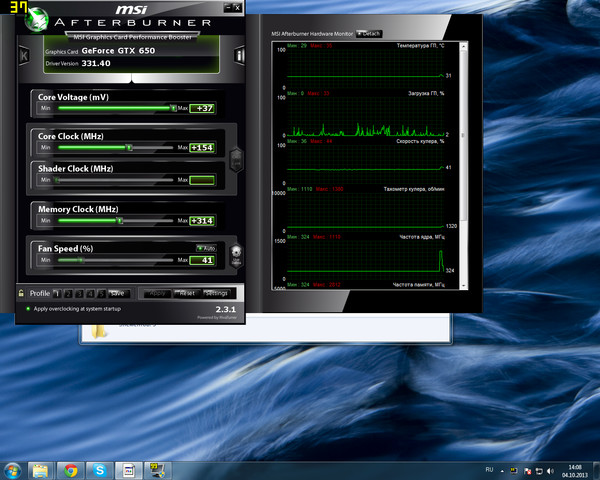
Task: Click the Afterburner jet logo emblem
Action: [x=36, y=20]
